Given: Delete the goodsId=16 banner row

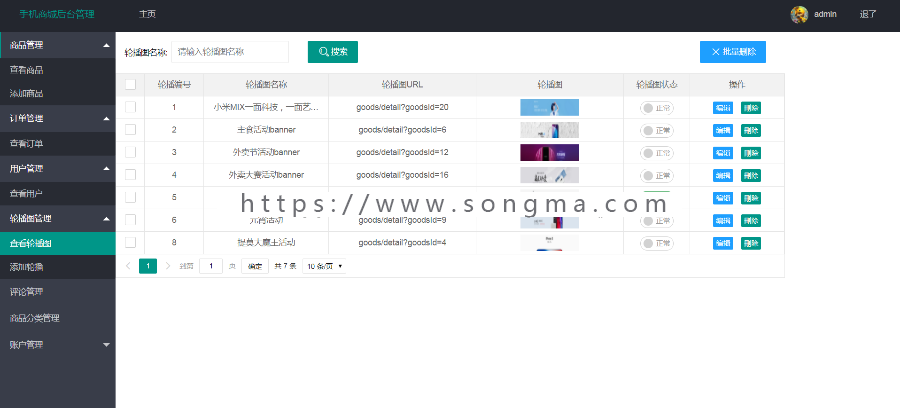Looking at the screenshot, I should 751,176.
